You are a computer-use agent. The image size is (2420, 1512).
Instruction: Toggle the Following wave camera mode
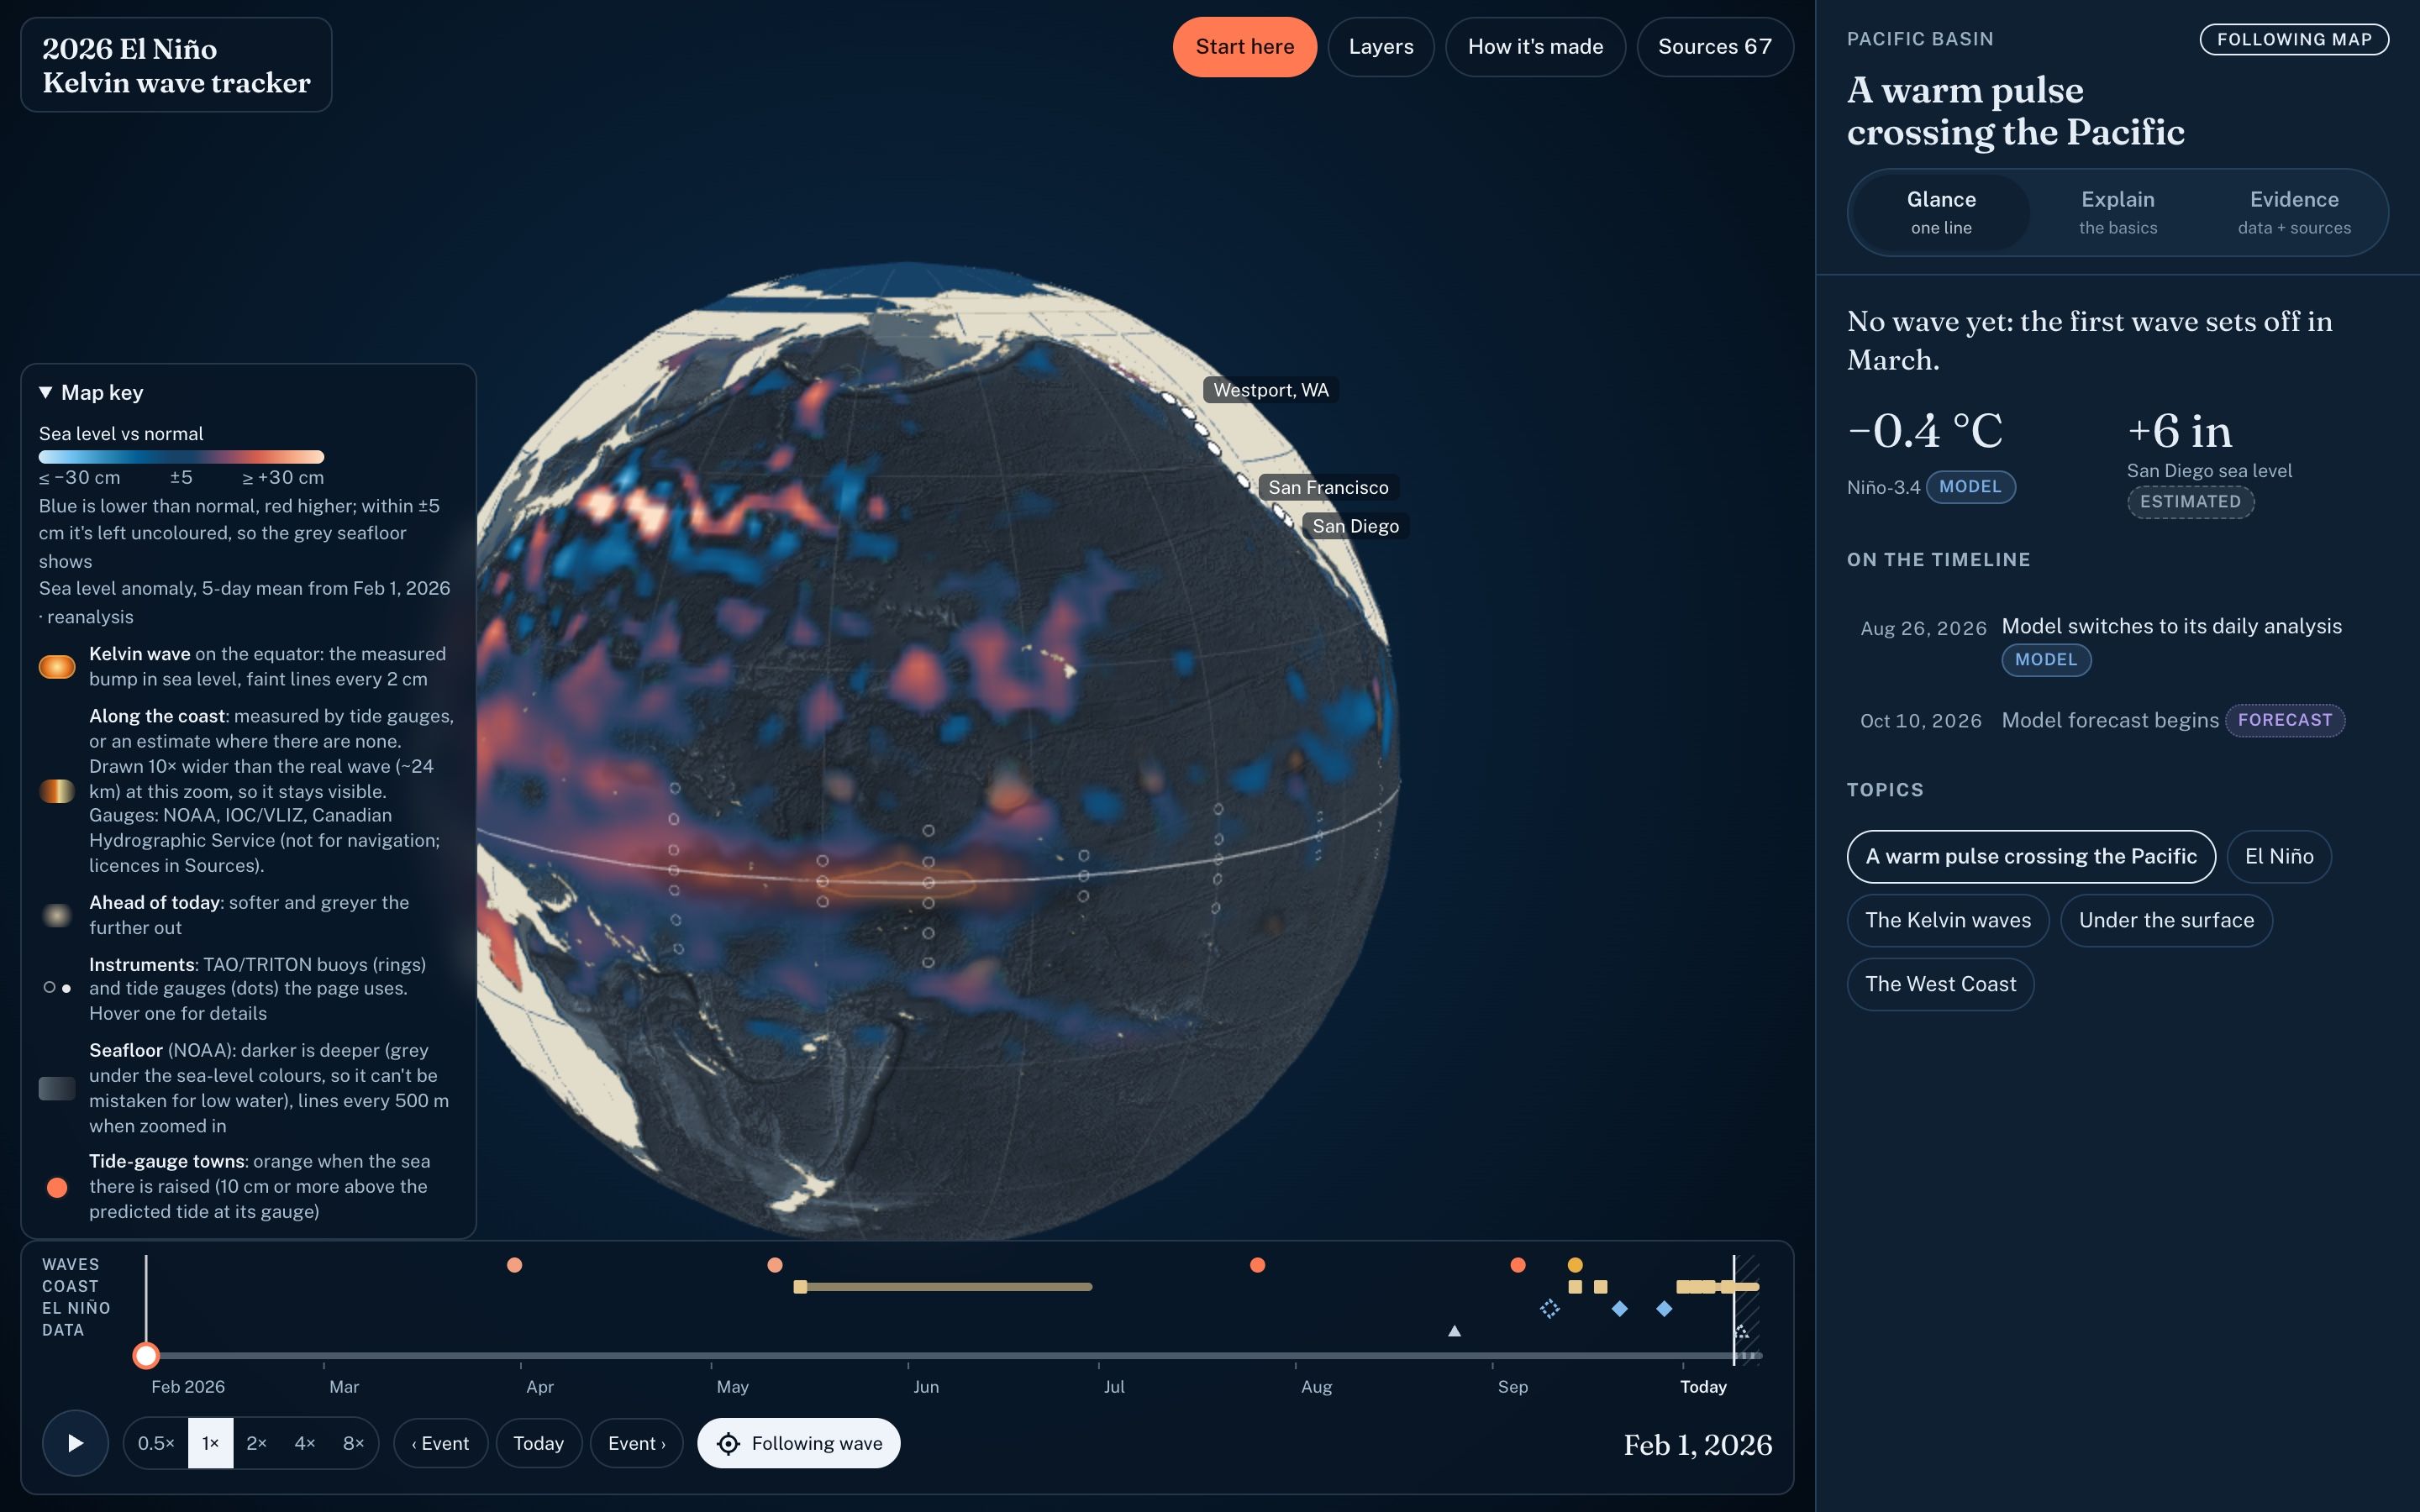coord(799,1443)
